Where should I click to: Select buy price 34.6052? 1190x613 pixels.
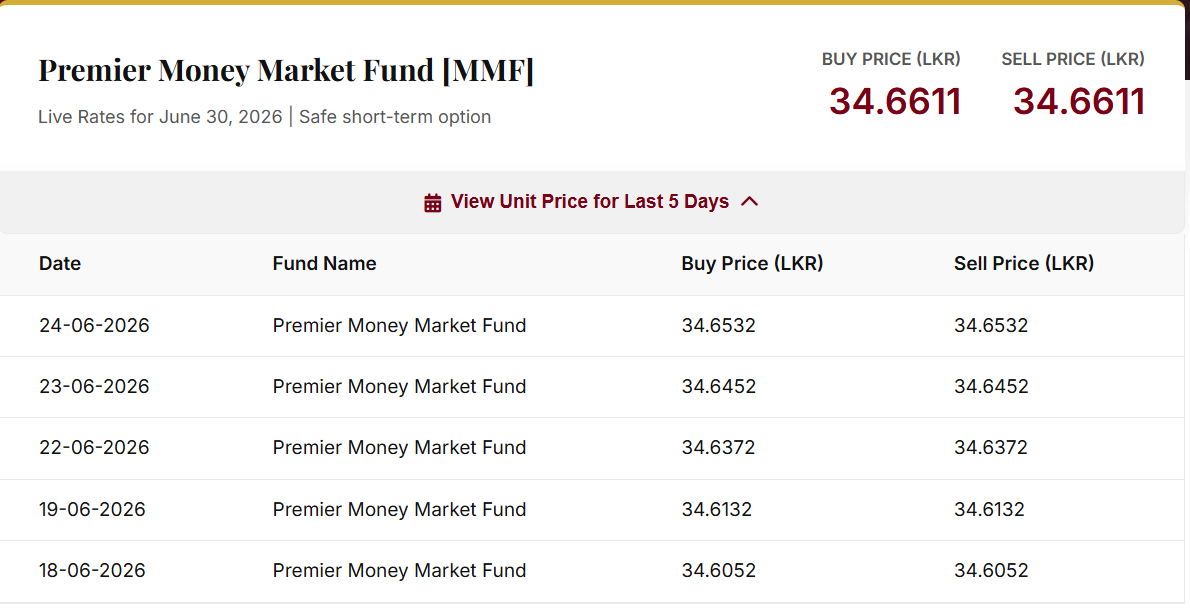coord(719,571)
